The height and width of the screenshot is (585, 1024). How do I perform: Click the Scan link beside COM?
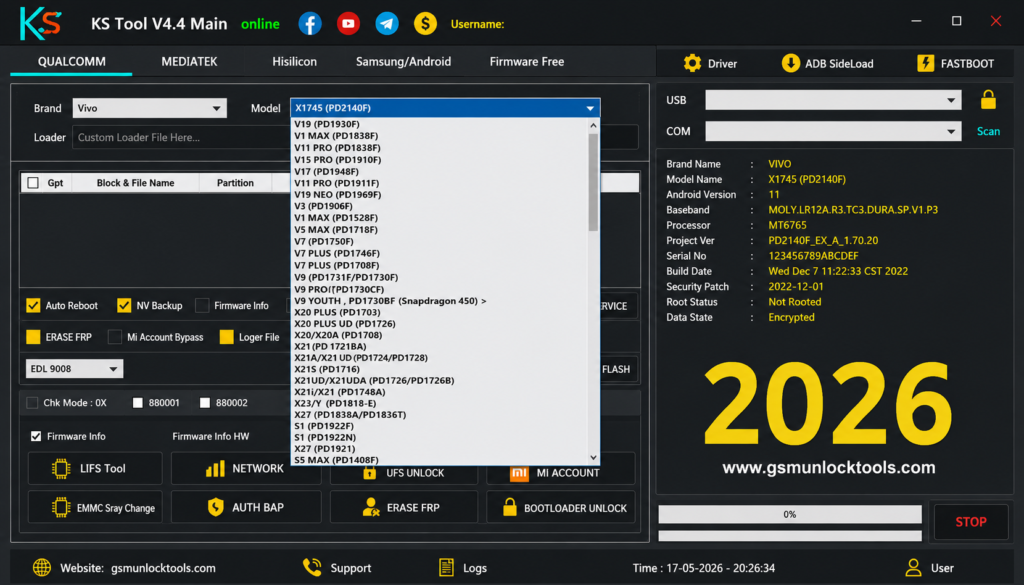coord(988,131)
